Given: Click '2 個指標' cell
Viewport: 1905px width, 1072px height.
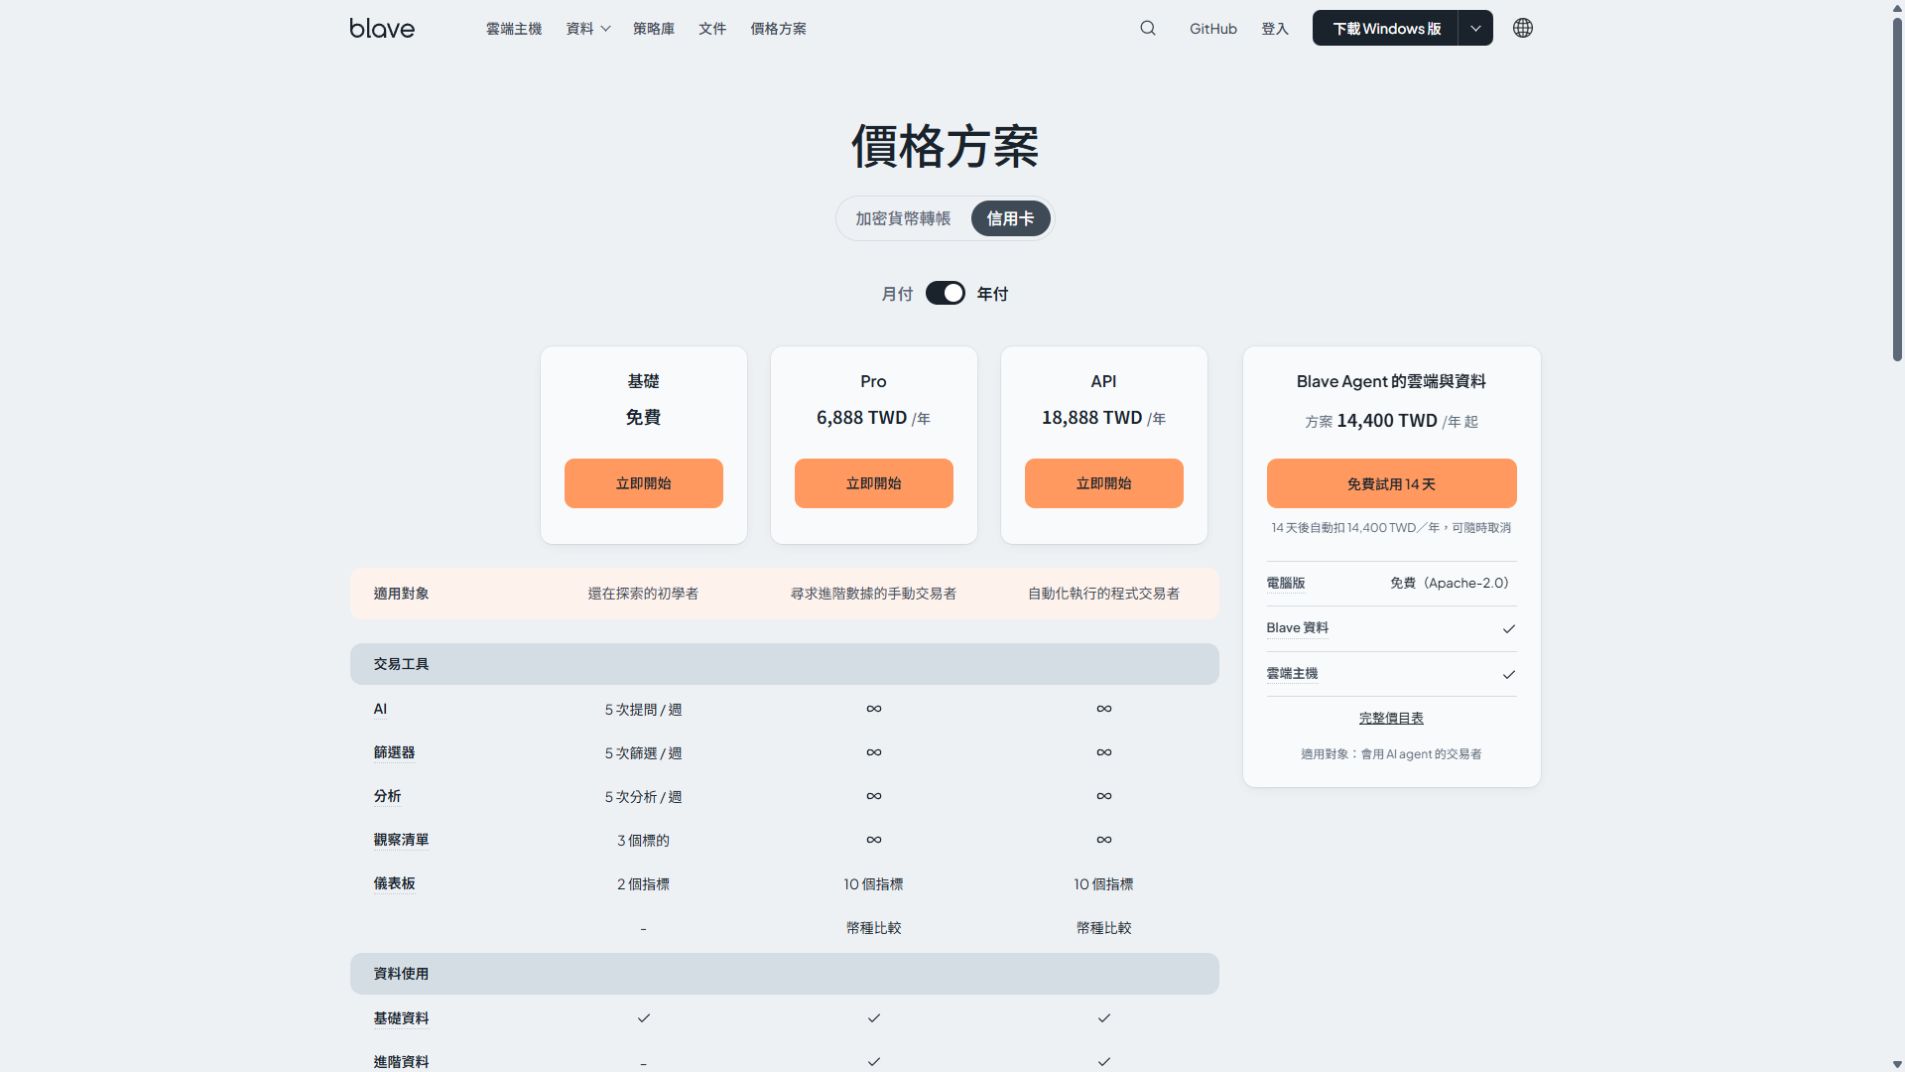Looking at the screenshot, I should 643,883.
